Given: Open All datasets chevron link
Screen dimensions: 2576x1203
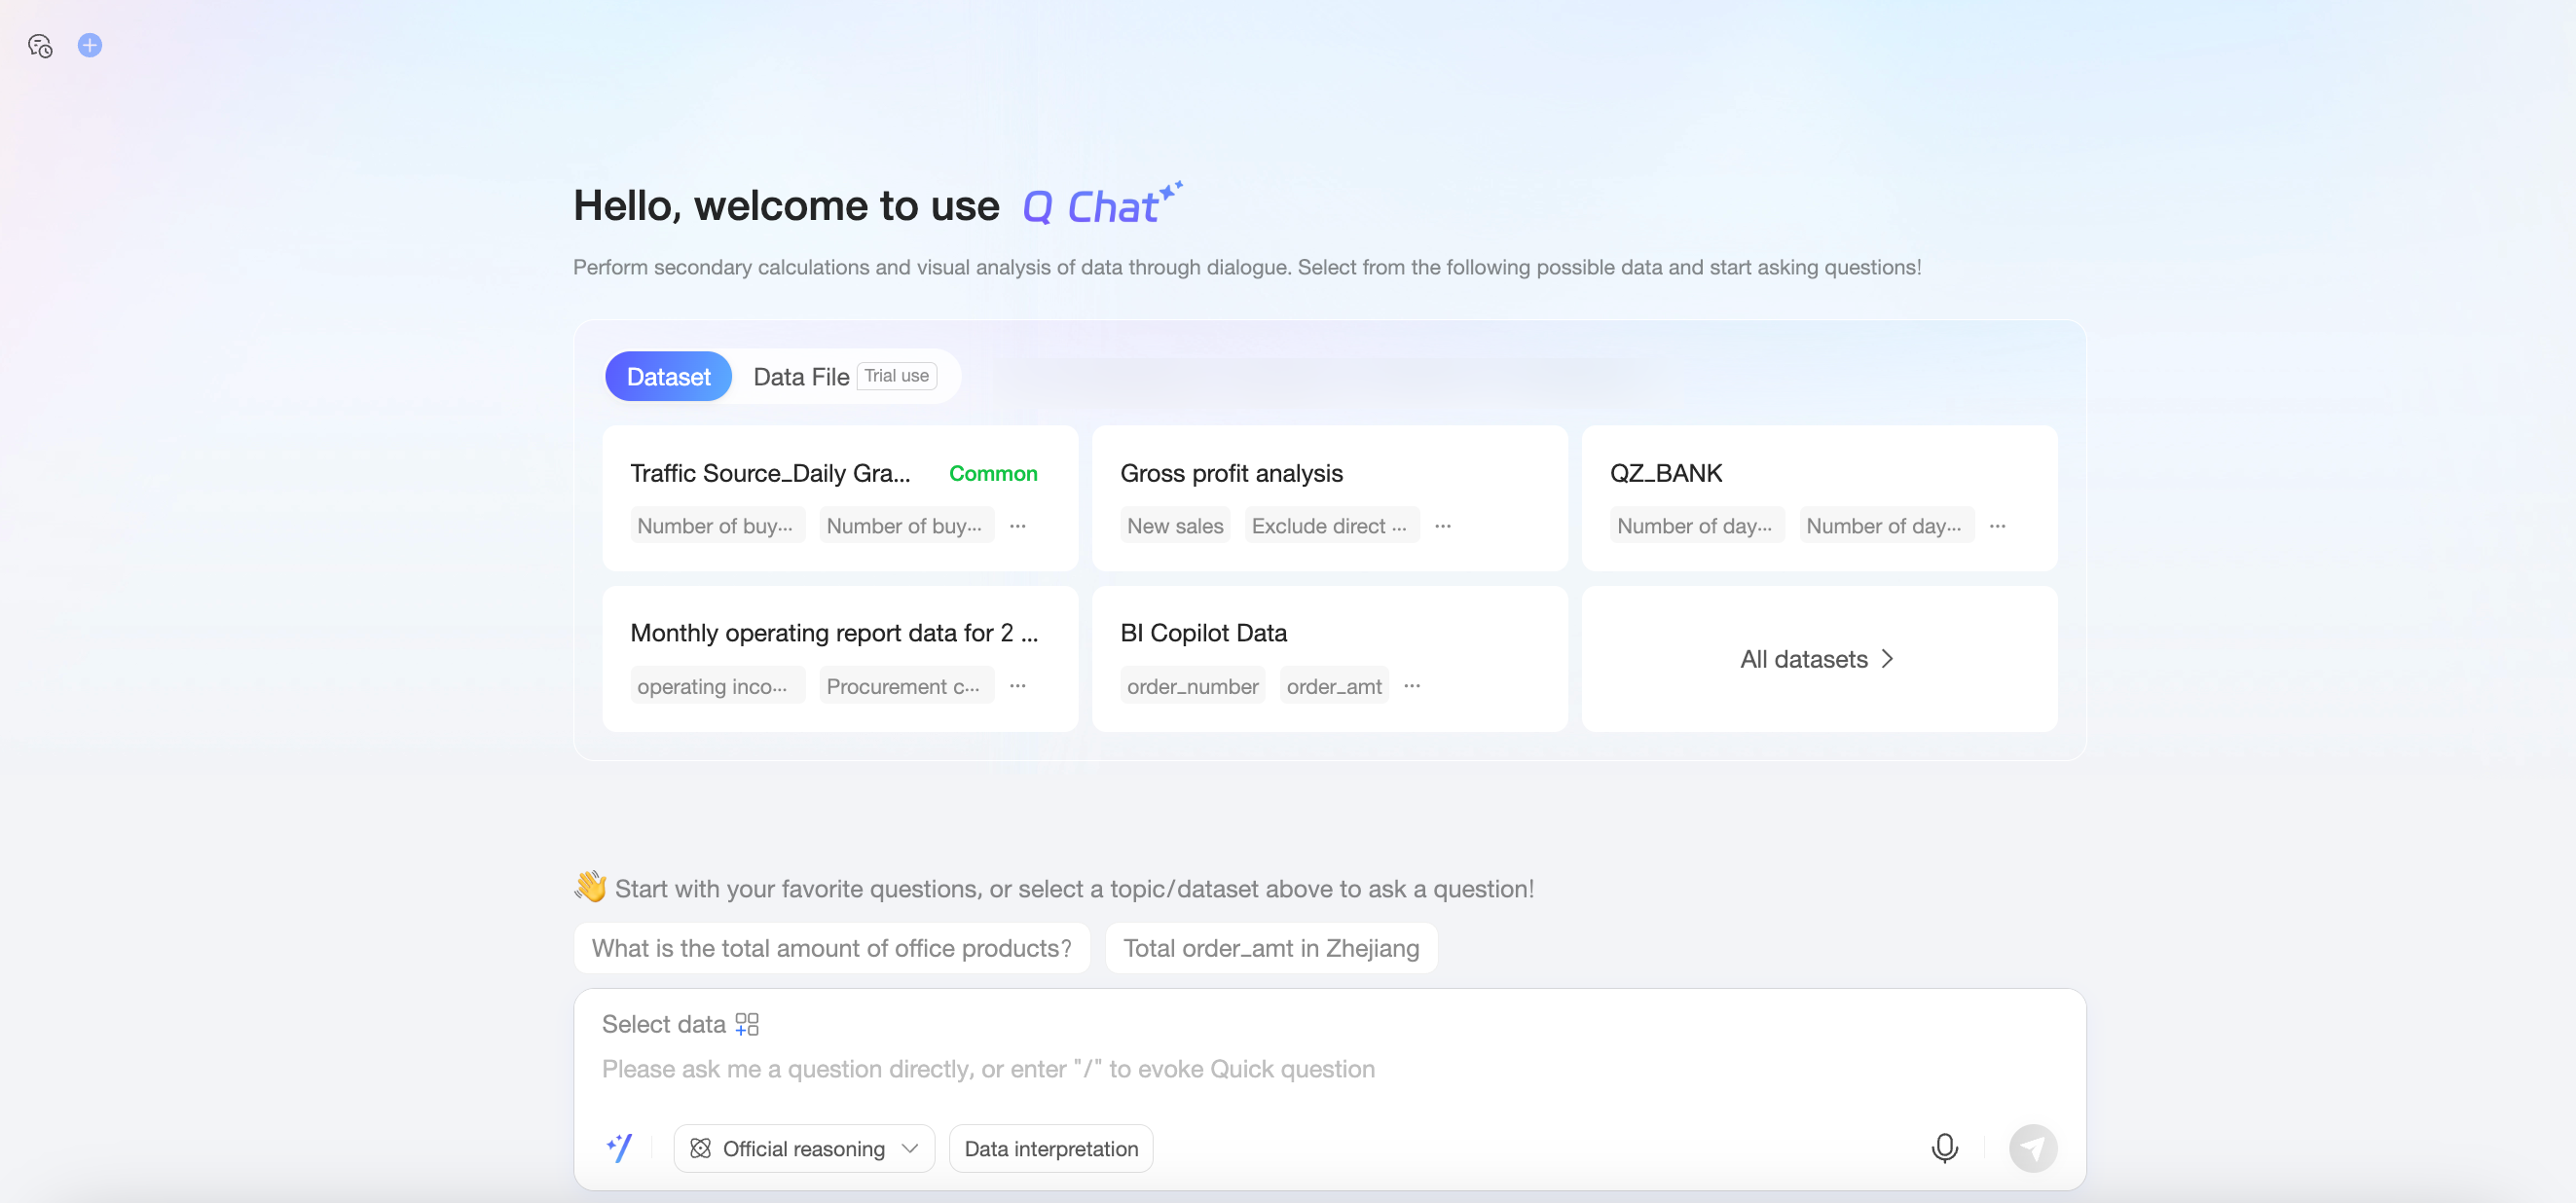Looking at the screenshot, I should click(1817, 659).
